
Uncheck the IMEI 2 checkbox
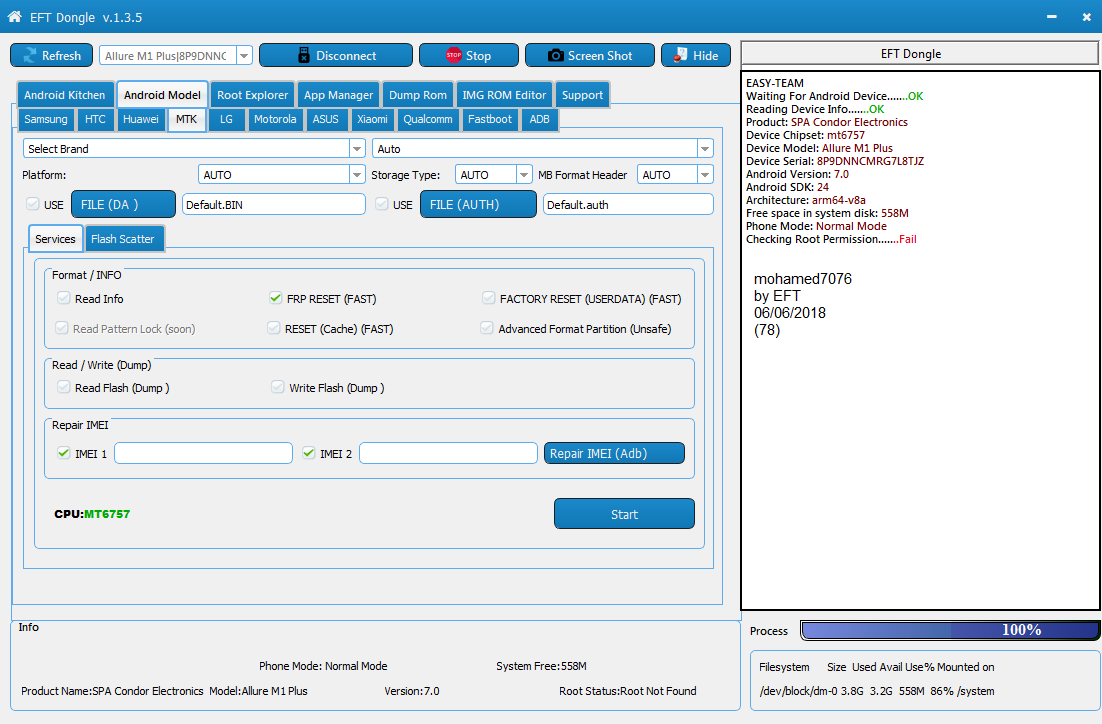309,453
